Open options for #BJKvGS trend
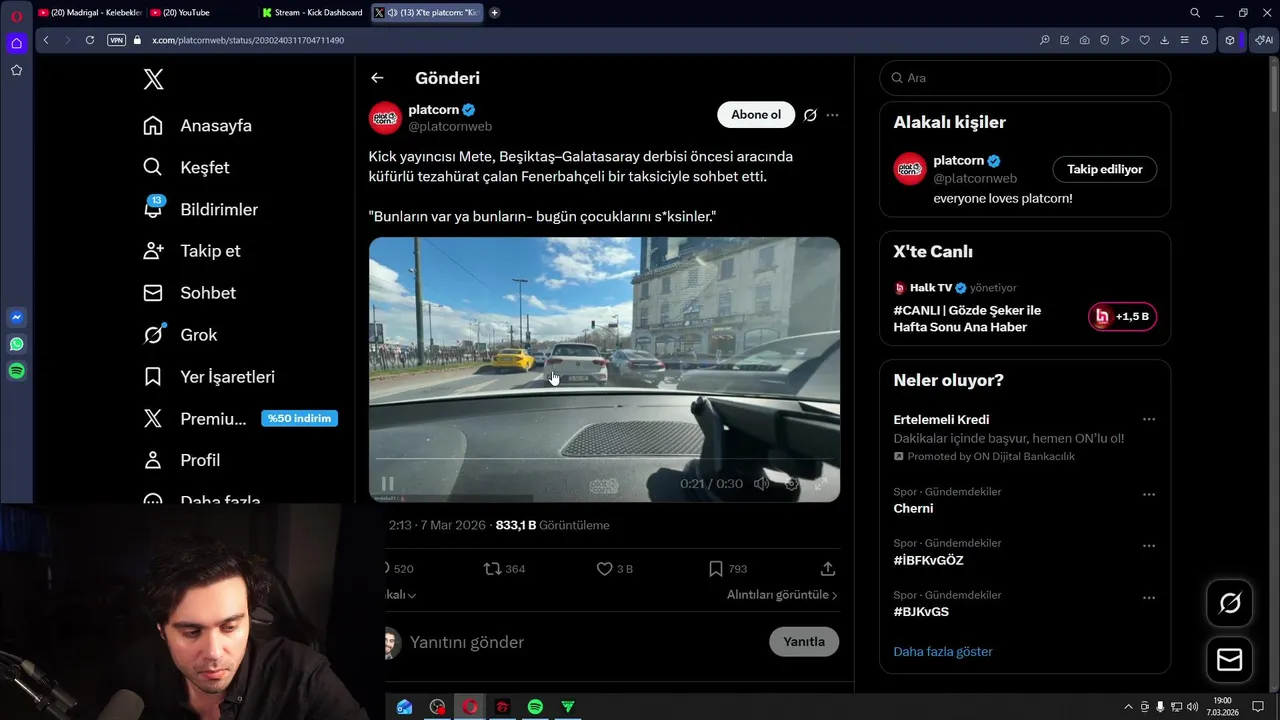Image resolution: width=1280 pixels, height=720 pixels. pyautogui.click(x=1149, y=598)
